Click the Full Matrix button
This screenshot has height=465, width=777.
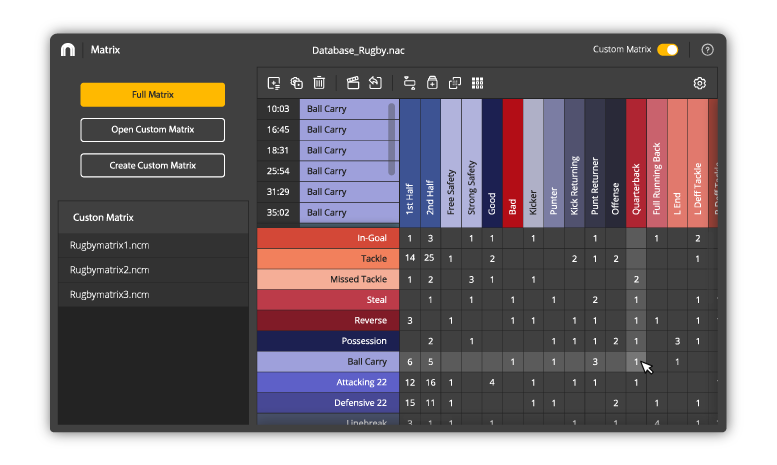[153, 95]
